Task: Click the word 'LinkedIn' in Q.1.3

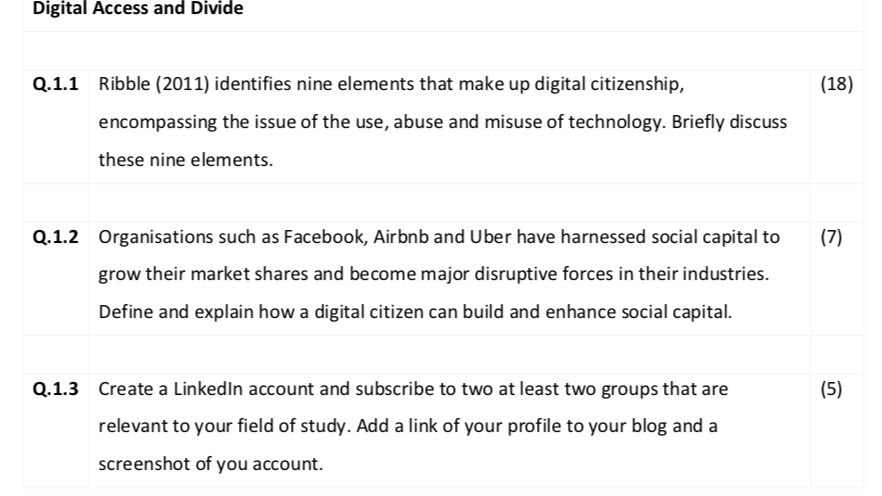Action: click(x=208, y=389)
